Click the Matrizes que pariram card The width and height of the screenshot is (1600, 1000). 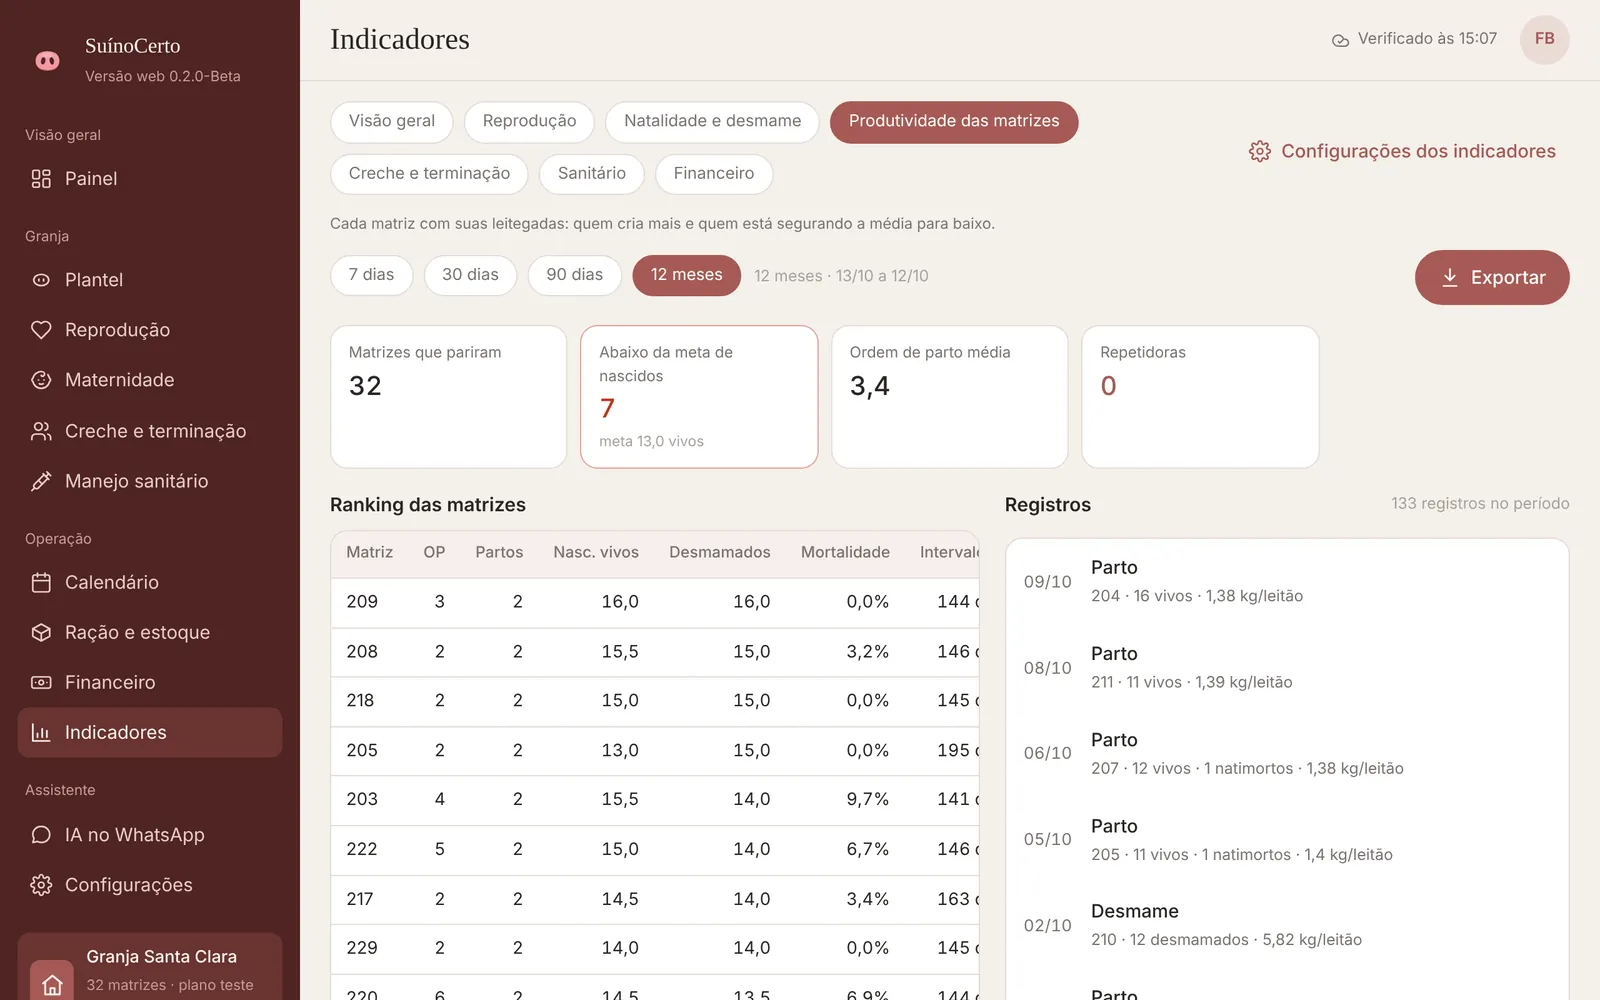(x=449, y=397)
